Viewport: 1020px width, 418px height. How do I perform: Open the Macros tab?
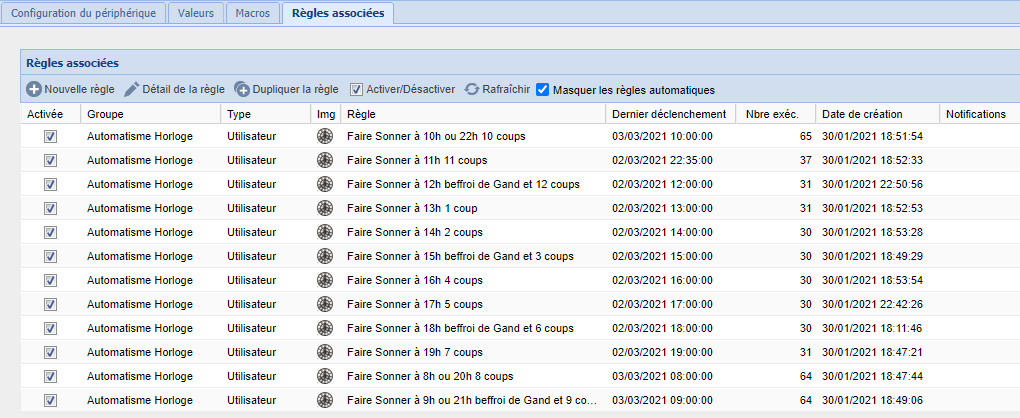(253, 14)
